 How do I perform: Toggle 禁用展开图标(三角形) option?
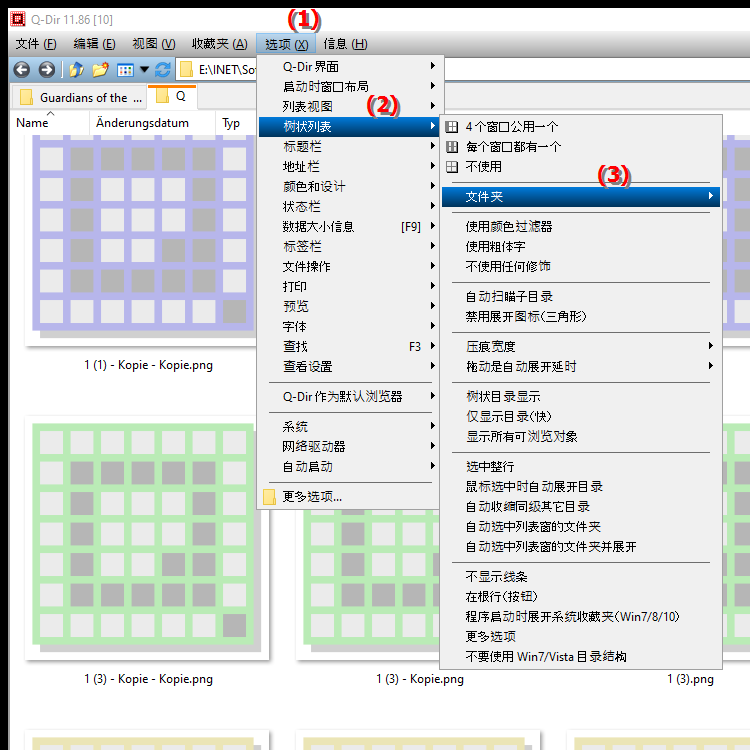point(581,317)
